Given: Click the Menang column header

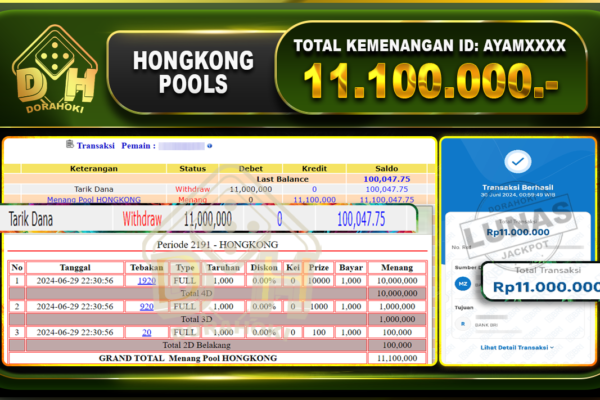Looking at the screenshot, I should 397,268.
